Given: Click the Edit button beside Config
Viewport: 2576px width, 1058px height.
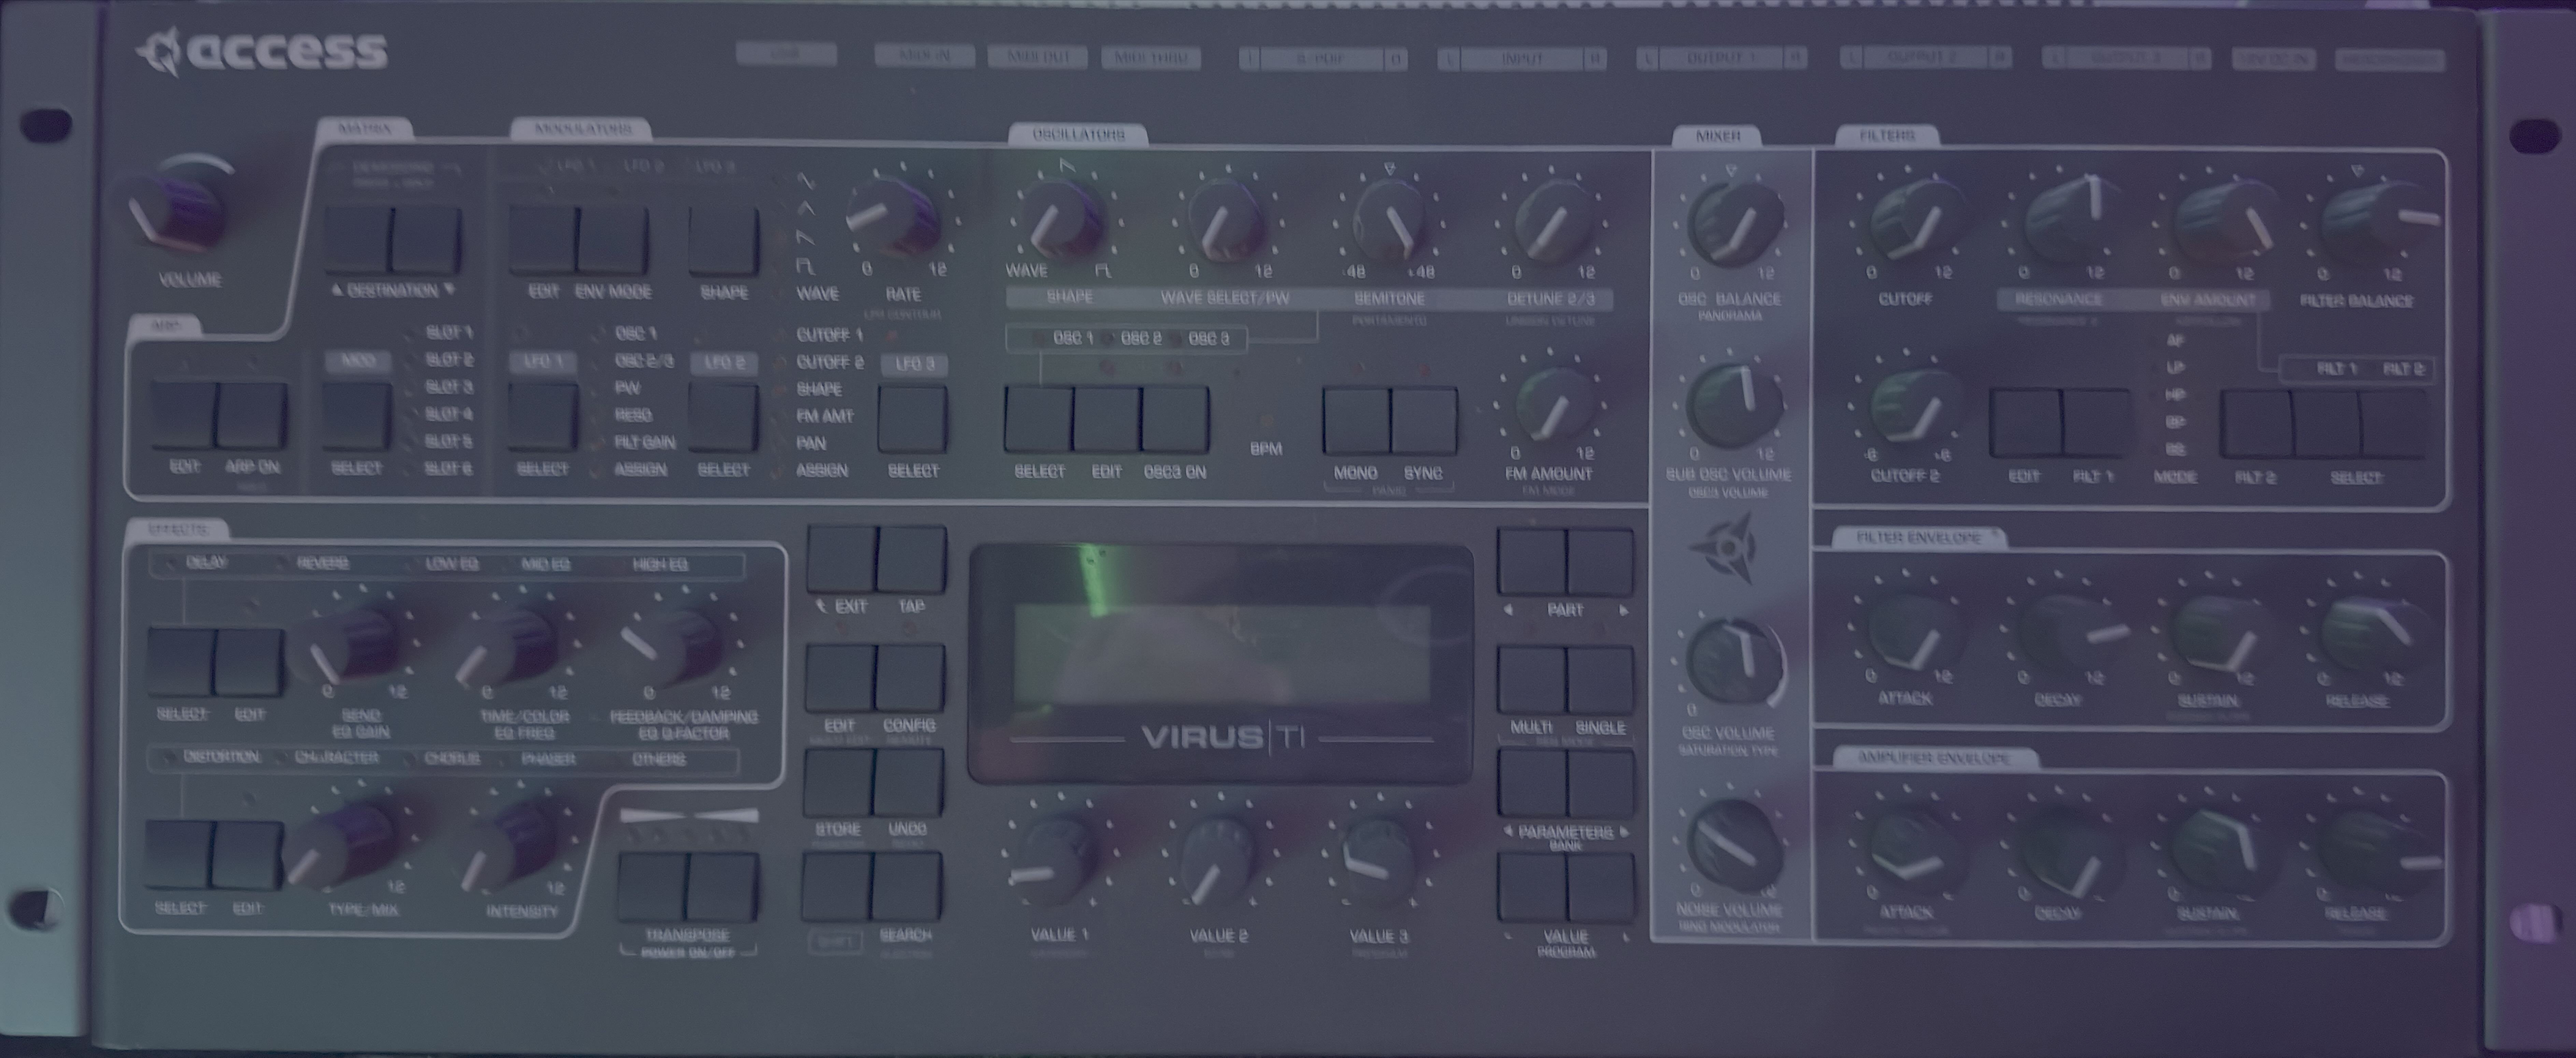Looking at the screenshot, I should point(840,678).
